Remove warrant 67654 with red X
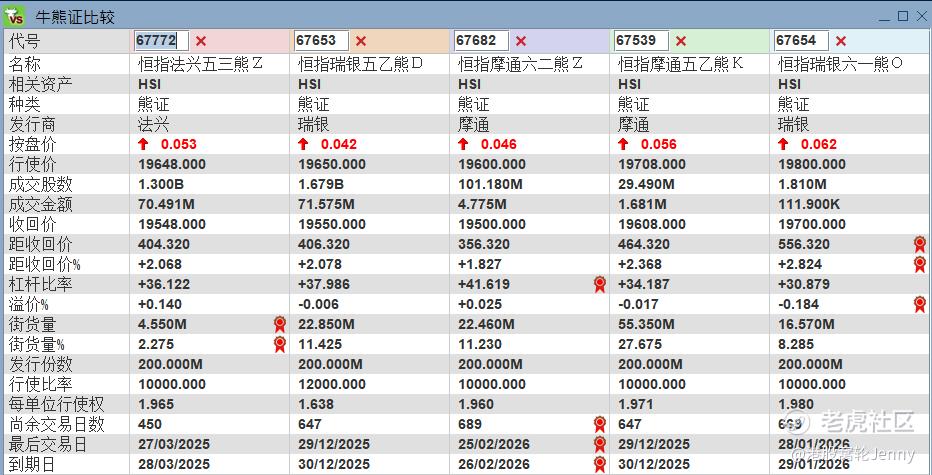The width and height of the screenshot is (932, 475). click(840, 41)
